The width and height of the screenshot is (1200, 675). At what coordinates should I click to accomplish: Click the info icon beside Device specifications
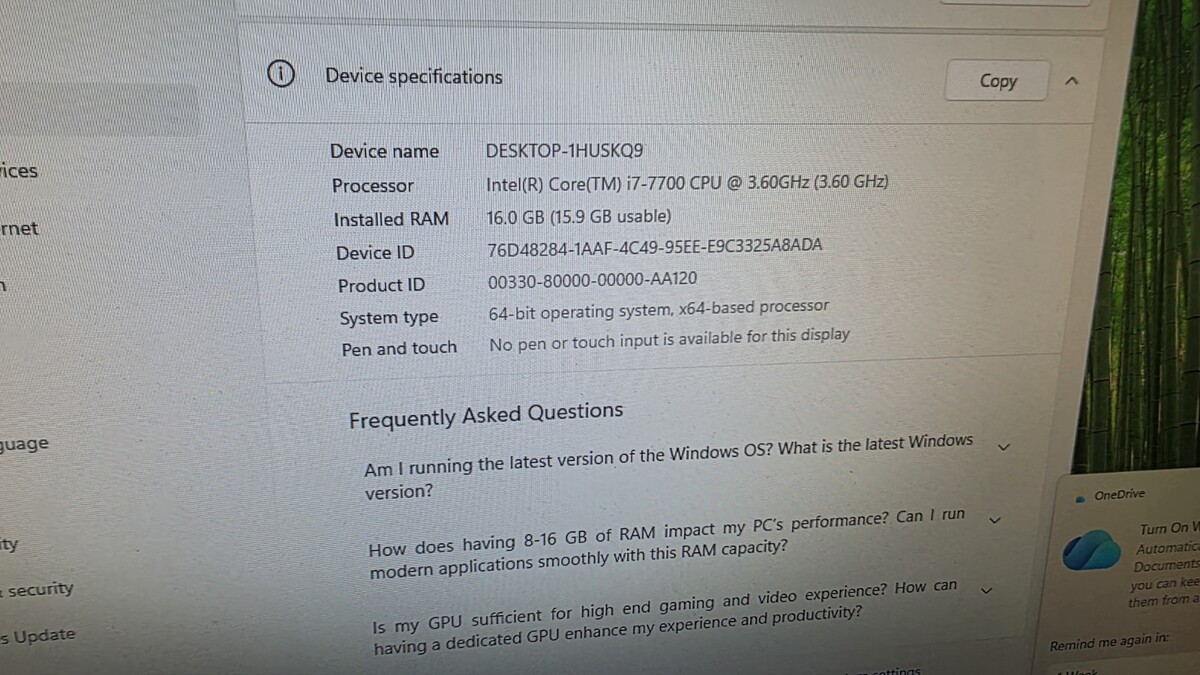(x=281, y=73)
